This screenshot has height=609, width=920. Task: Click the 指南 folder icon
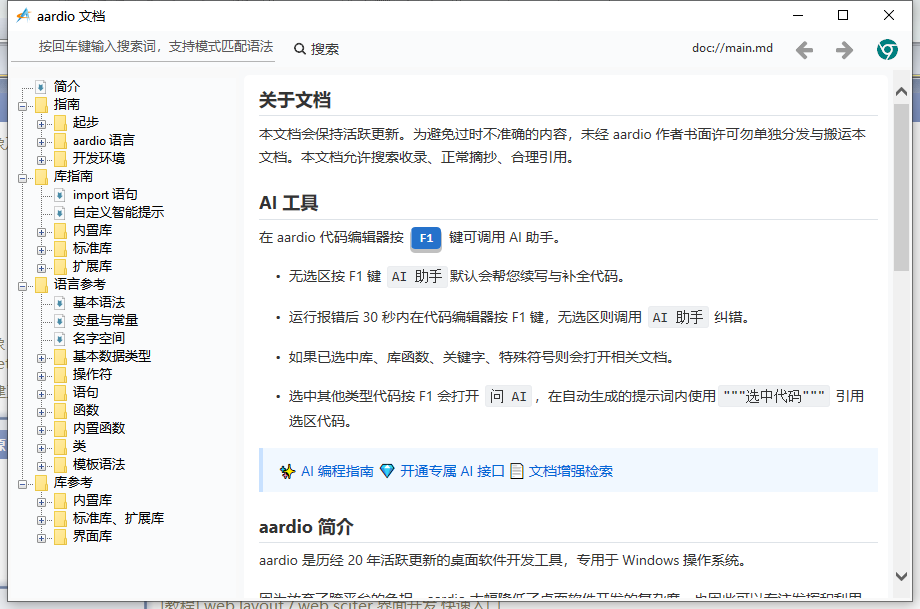(x=41, y=105)
